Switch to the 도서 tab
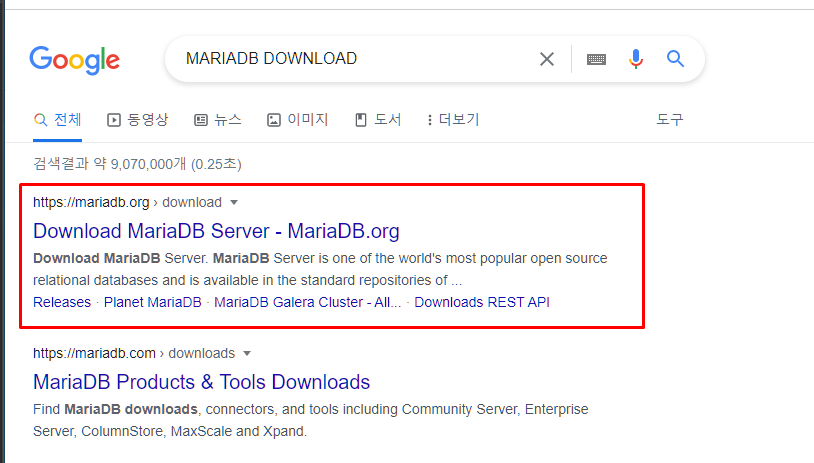 378,120
